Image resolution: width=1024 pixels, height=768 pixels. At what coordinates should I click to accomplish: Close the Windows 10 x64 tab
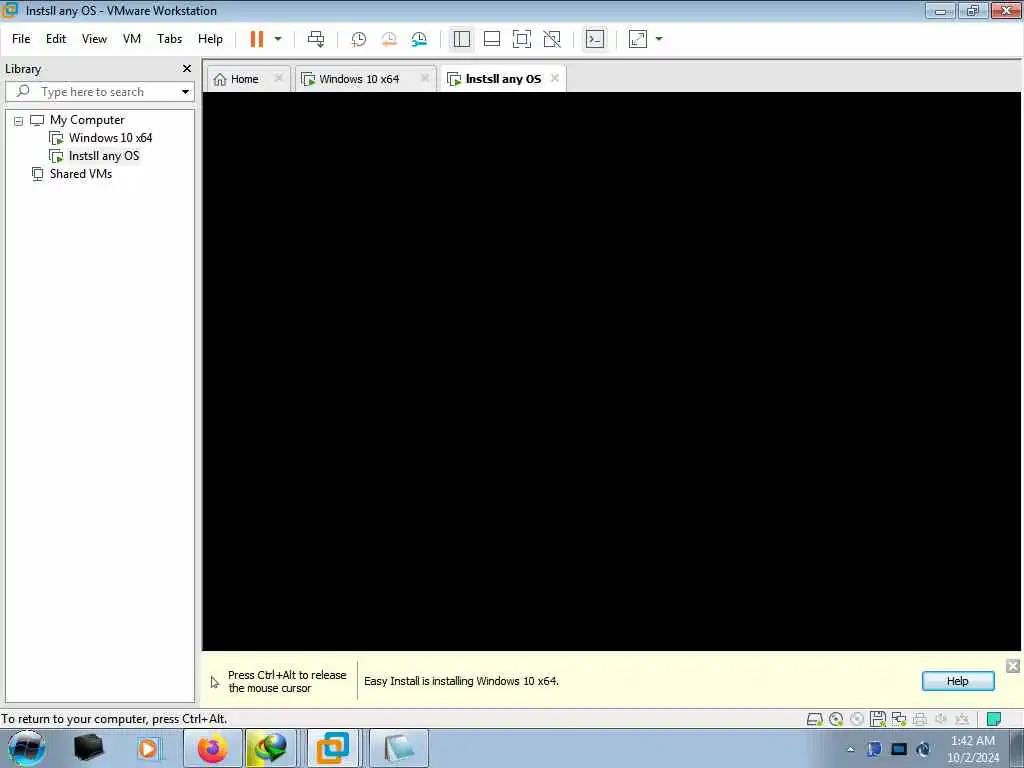click(424, 78)
